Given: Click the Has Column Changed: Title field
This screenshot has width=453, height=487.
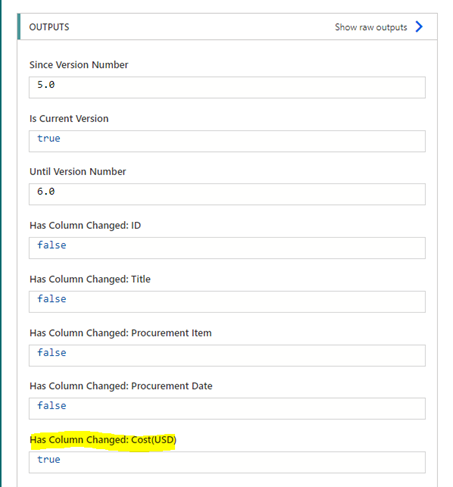Looking at the screenshot, I should 227,302.
